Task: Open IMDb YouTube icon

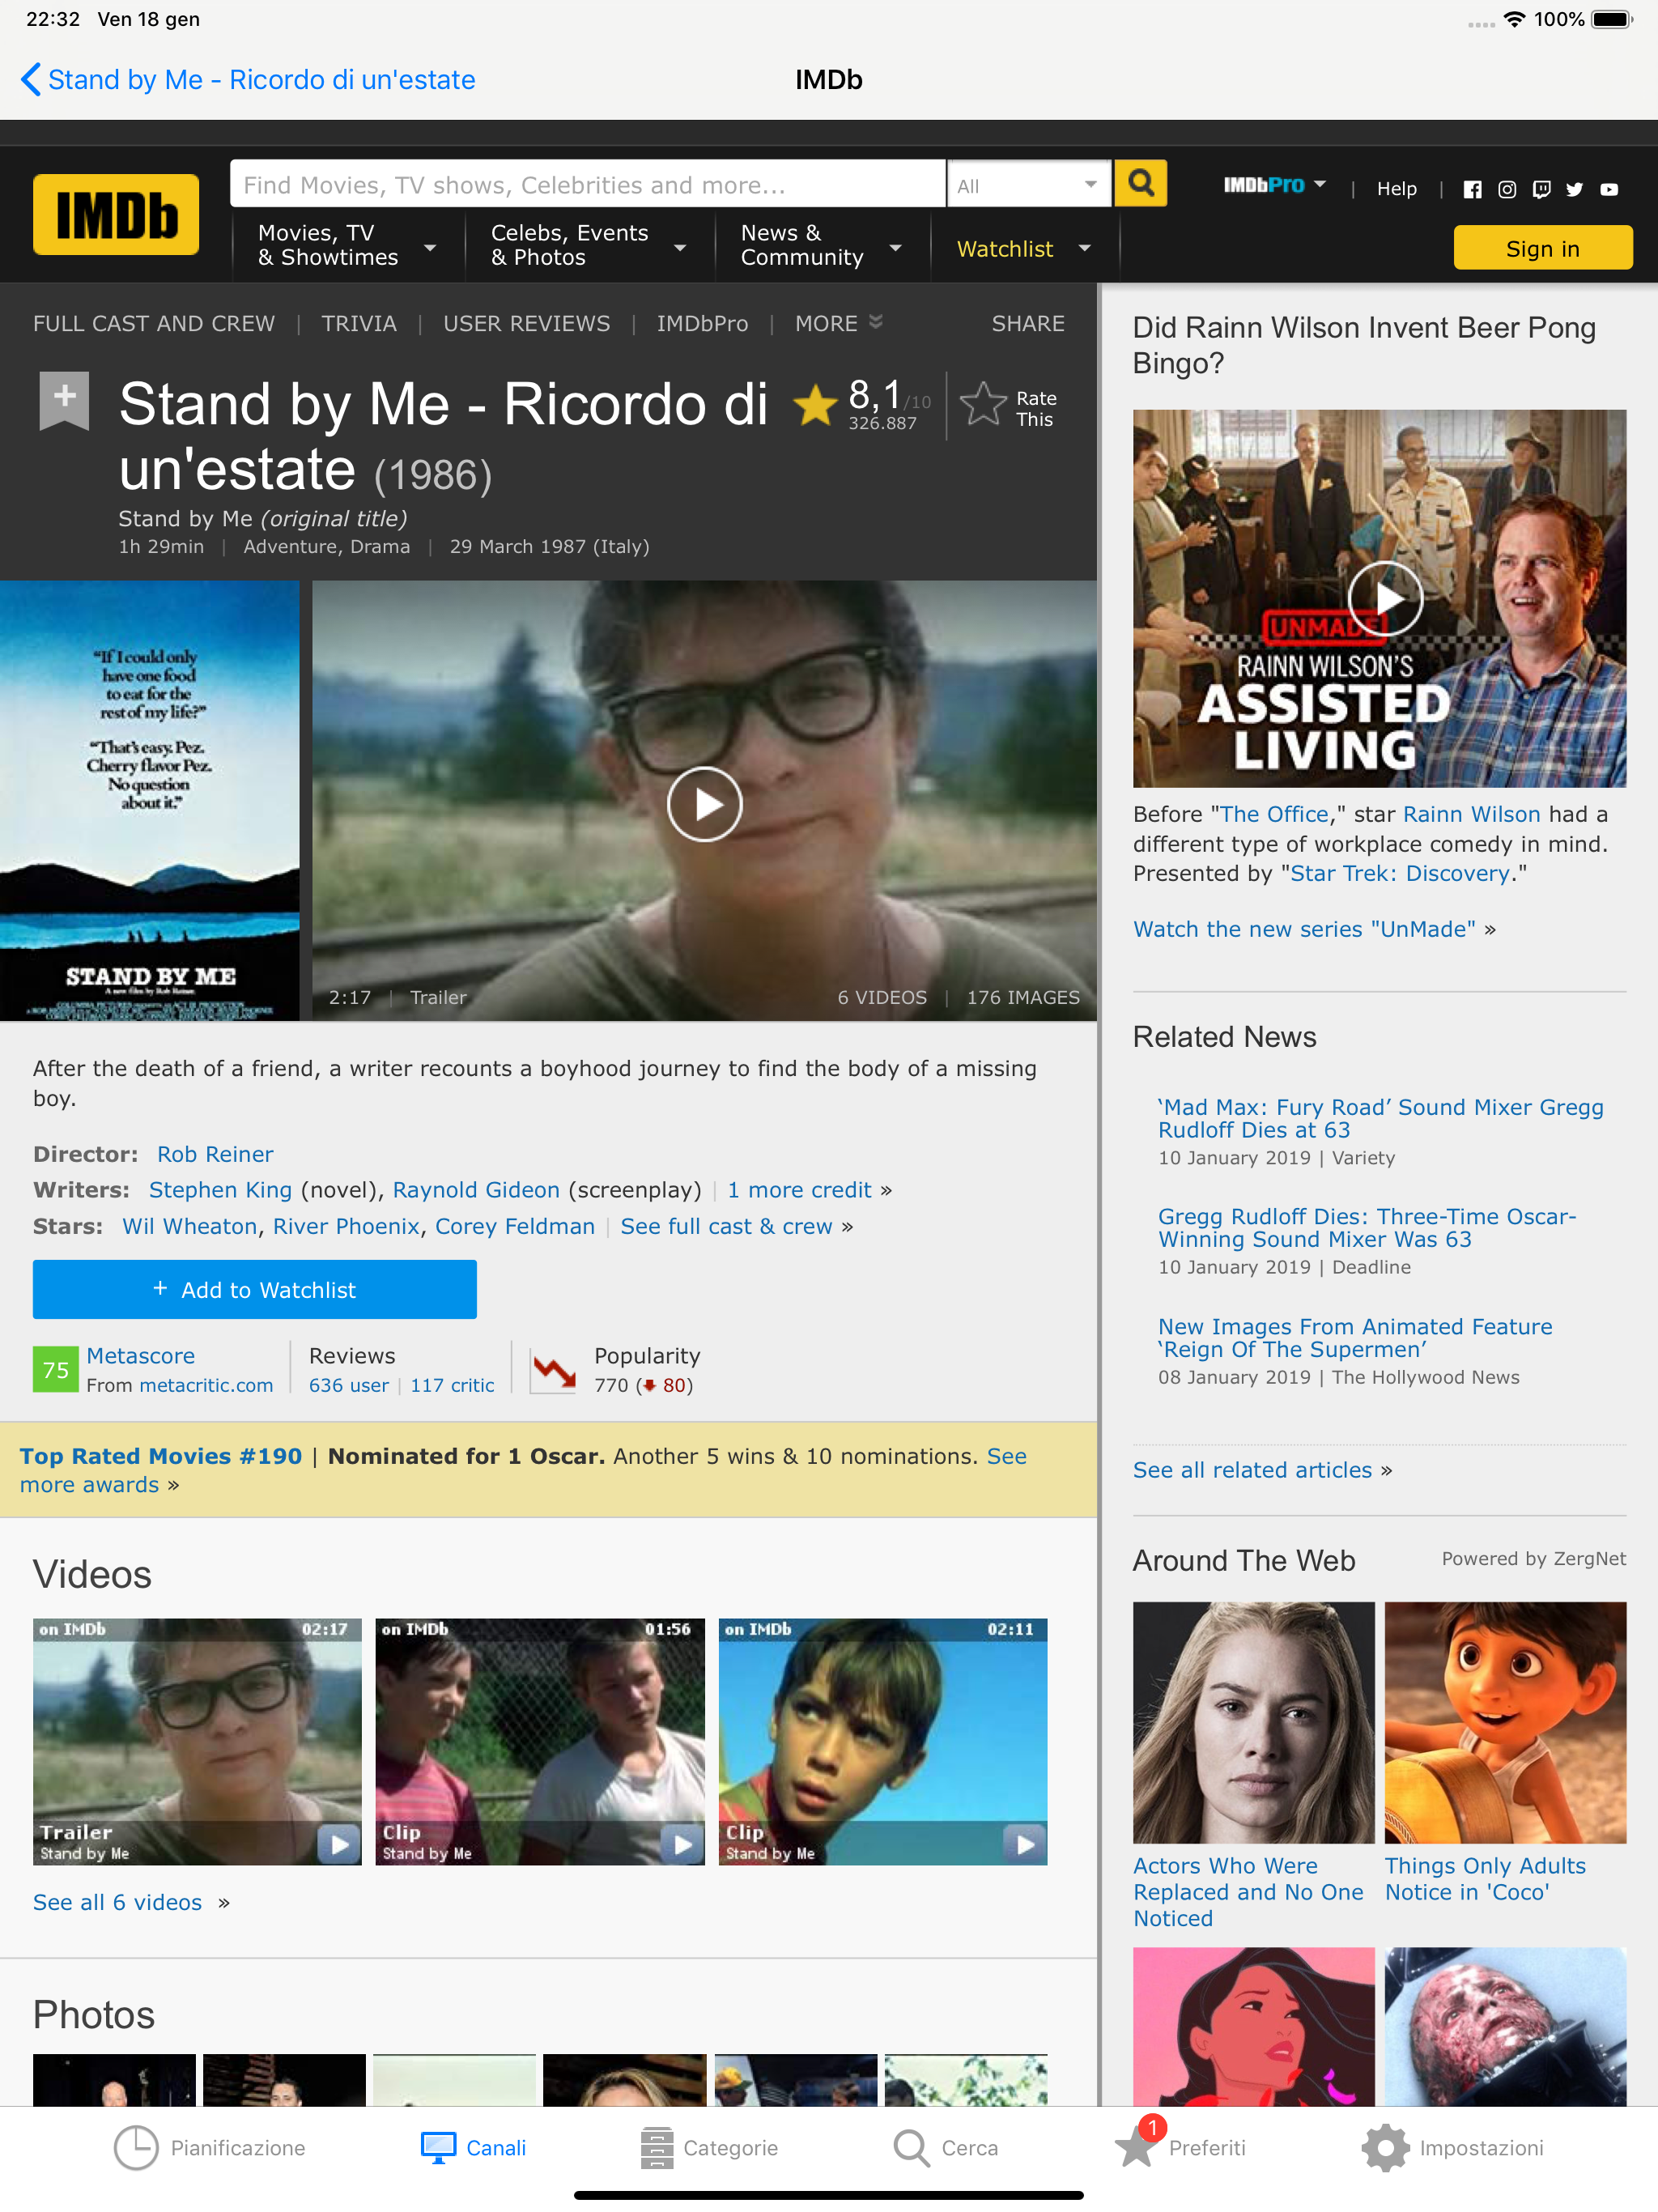Action: click(x=1609, y=189)
